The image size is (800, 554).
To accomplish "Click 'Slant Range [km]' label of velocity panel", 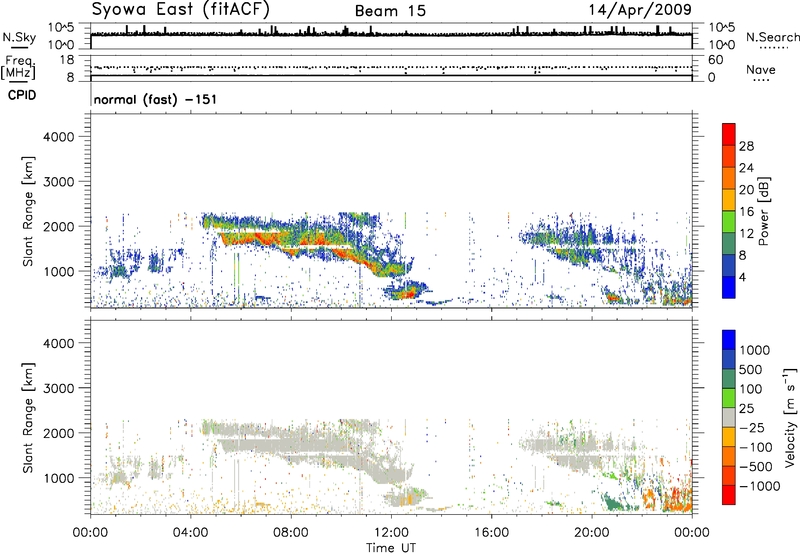I will [28, 418].
